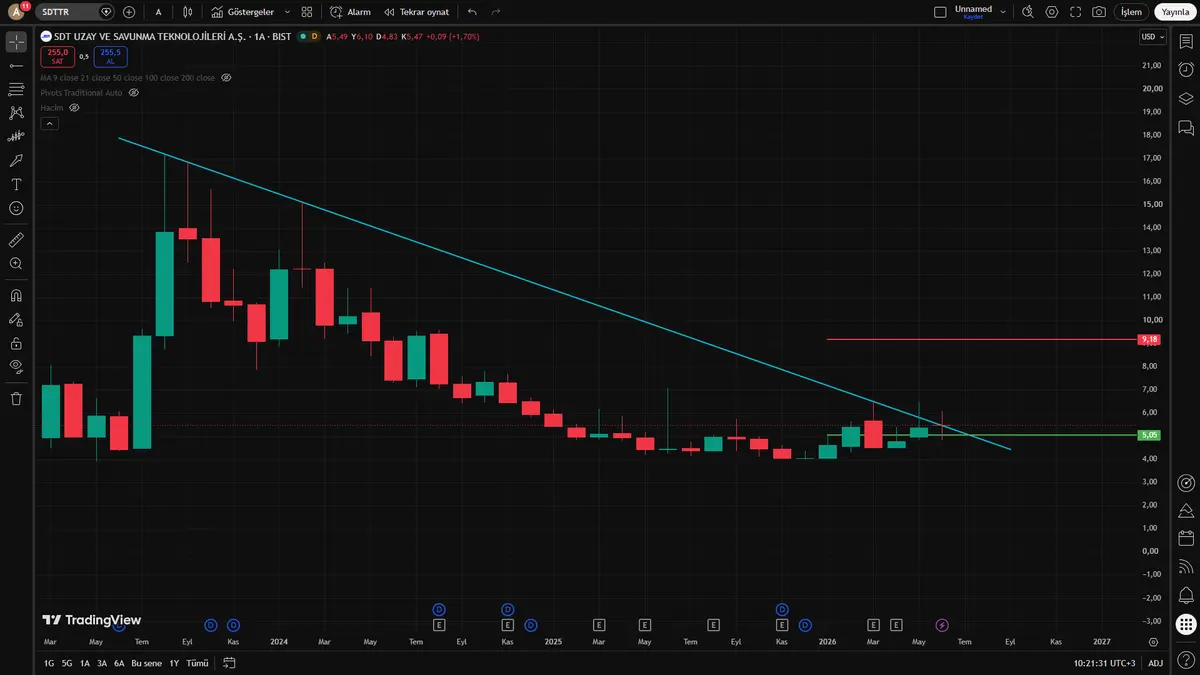Toggle visibility of MA indicator
This screenshot has height=675, width=1200.
point(226,77)
